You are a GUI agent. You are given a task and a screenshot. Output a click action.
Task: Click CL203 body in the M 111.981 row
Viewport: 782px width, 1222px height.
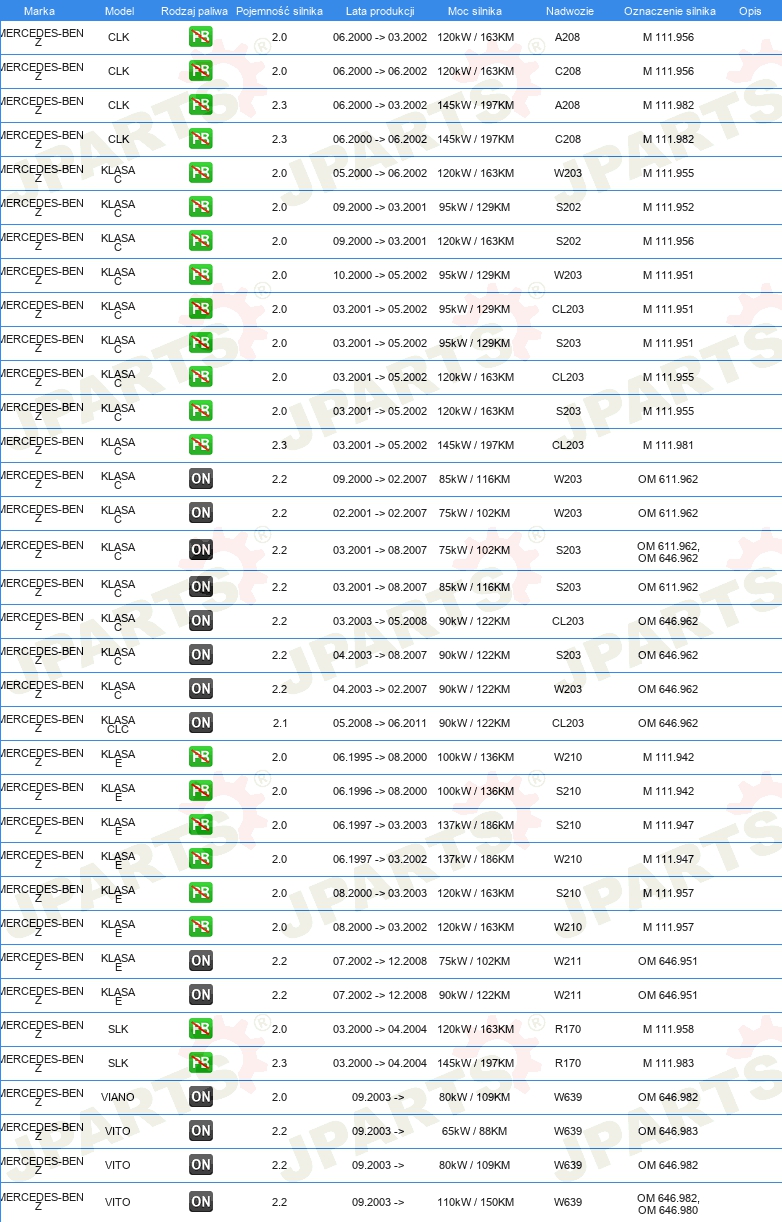(x=568, y=445)
